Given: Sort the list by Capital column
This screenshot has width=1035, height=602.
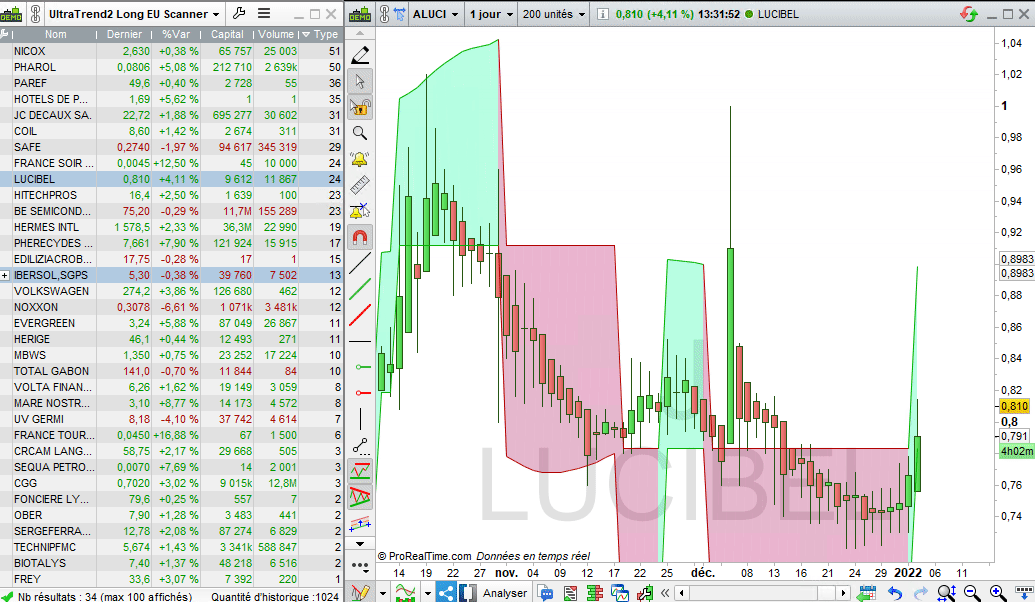Looking at the screenshot, I should [227, 34].
